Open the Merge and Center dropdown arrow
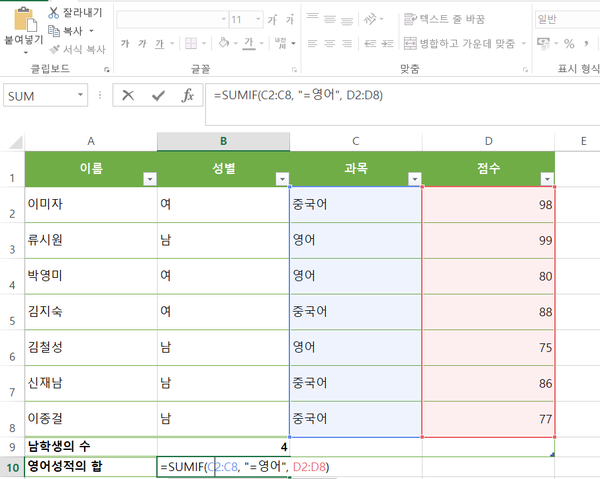This screenshot has height=479, width=600. coord(524,43)
